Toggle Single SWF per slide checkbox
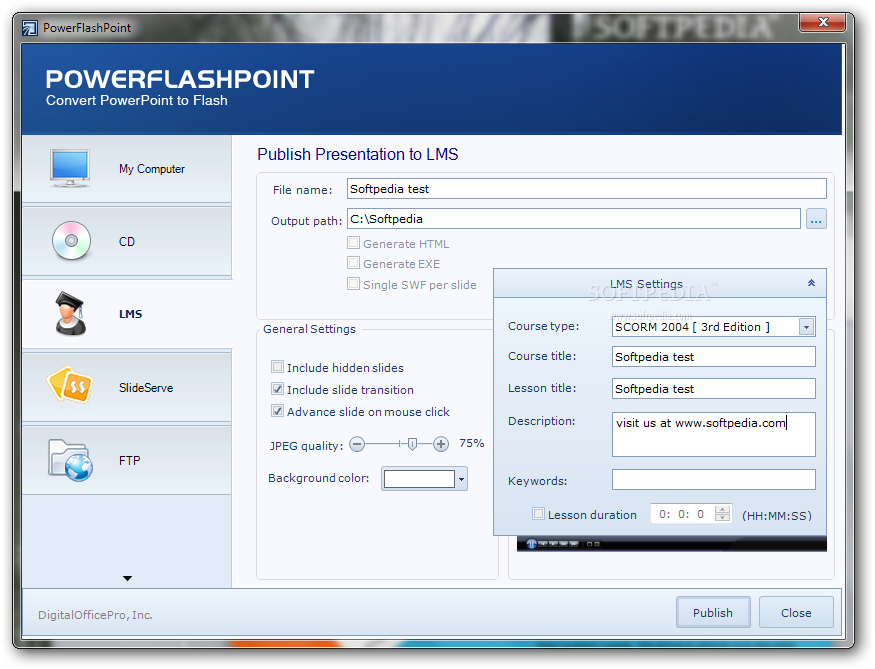 pyautogui.click(x=353, y=283)
